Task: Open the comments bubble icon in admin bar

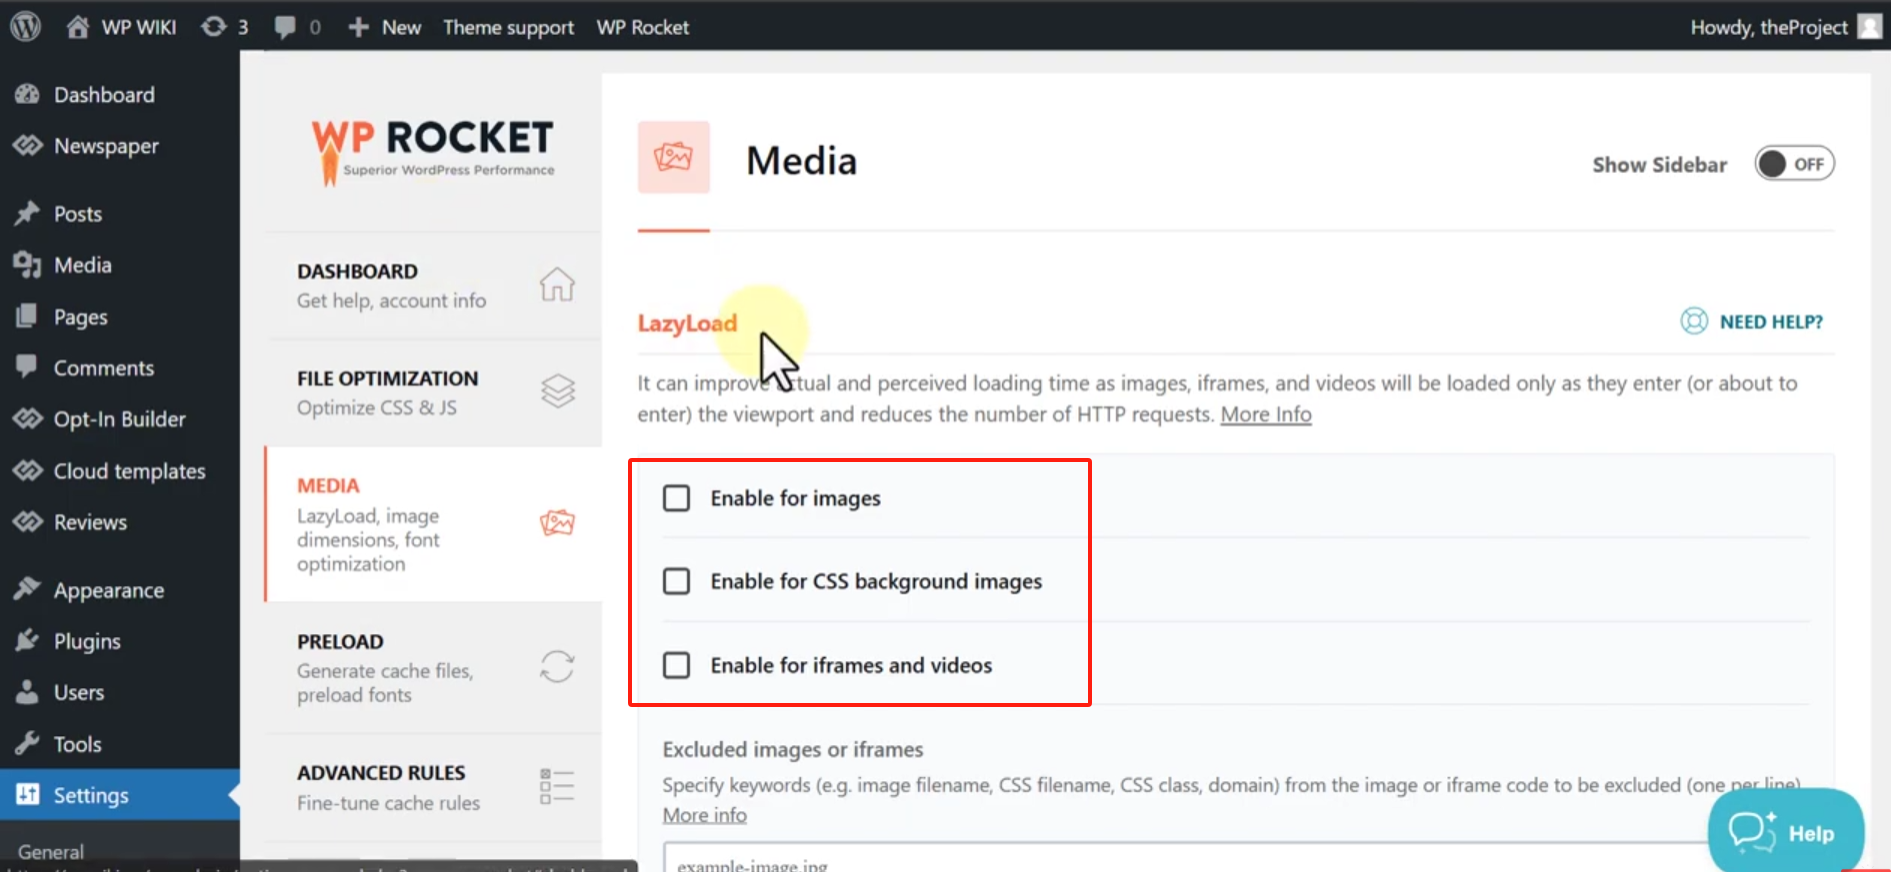Action: (297, 27)
